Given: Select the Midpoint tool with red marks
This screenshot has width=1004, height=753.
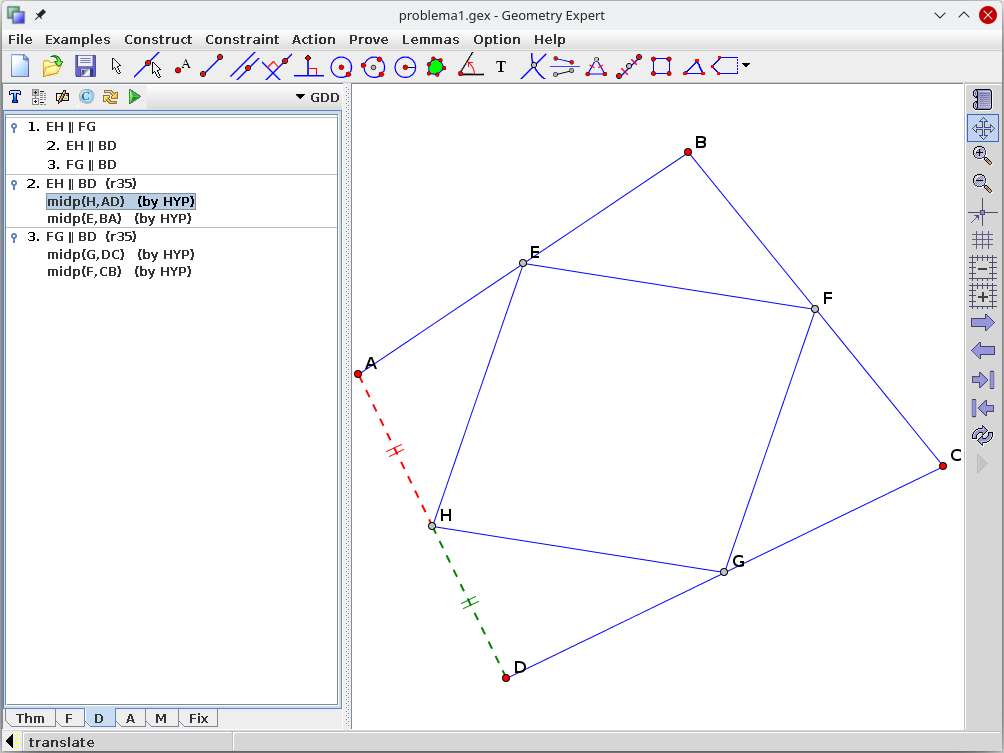Looking at the screenshot, I should pyautogui.click(x=629, y=66).
